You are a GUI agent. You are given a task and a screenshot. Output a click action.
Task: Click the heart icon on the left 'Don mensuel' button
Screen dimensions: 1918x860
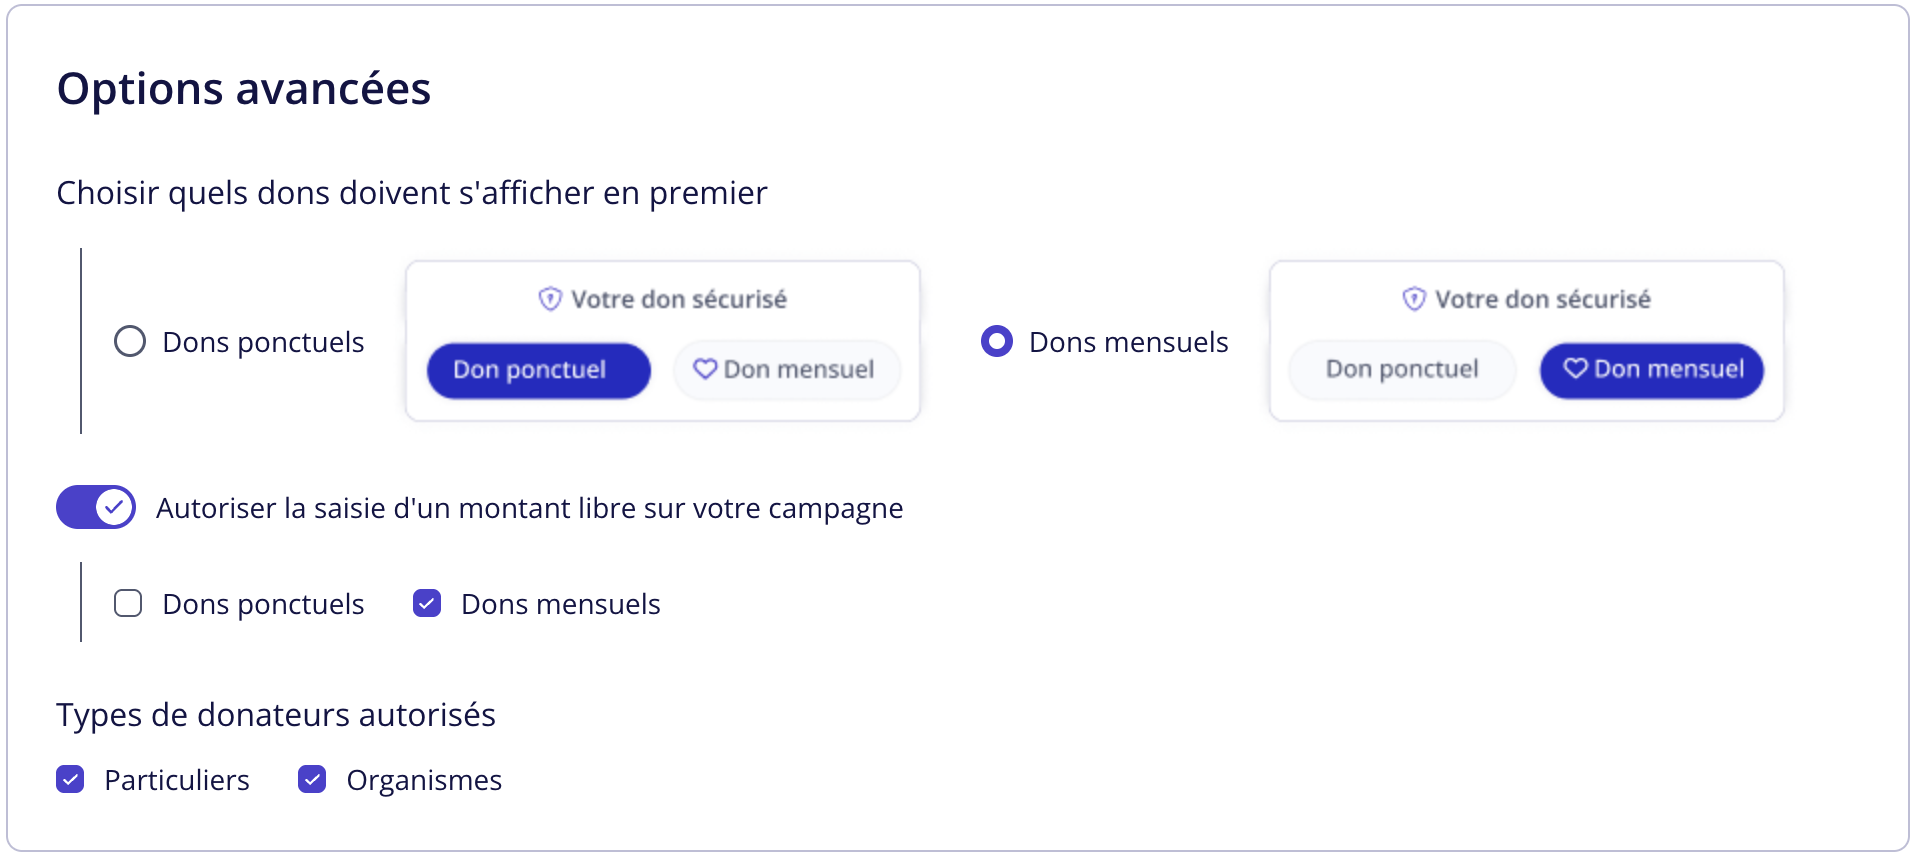pyautogui.click(x=706, y=369)
